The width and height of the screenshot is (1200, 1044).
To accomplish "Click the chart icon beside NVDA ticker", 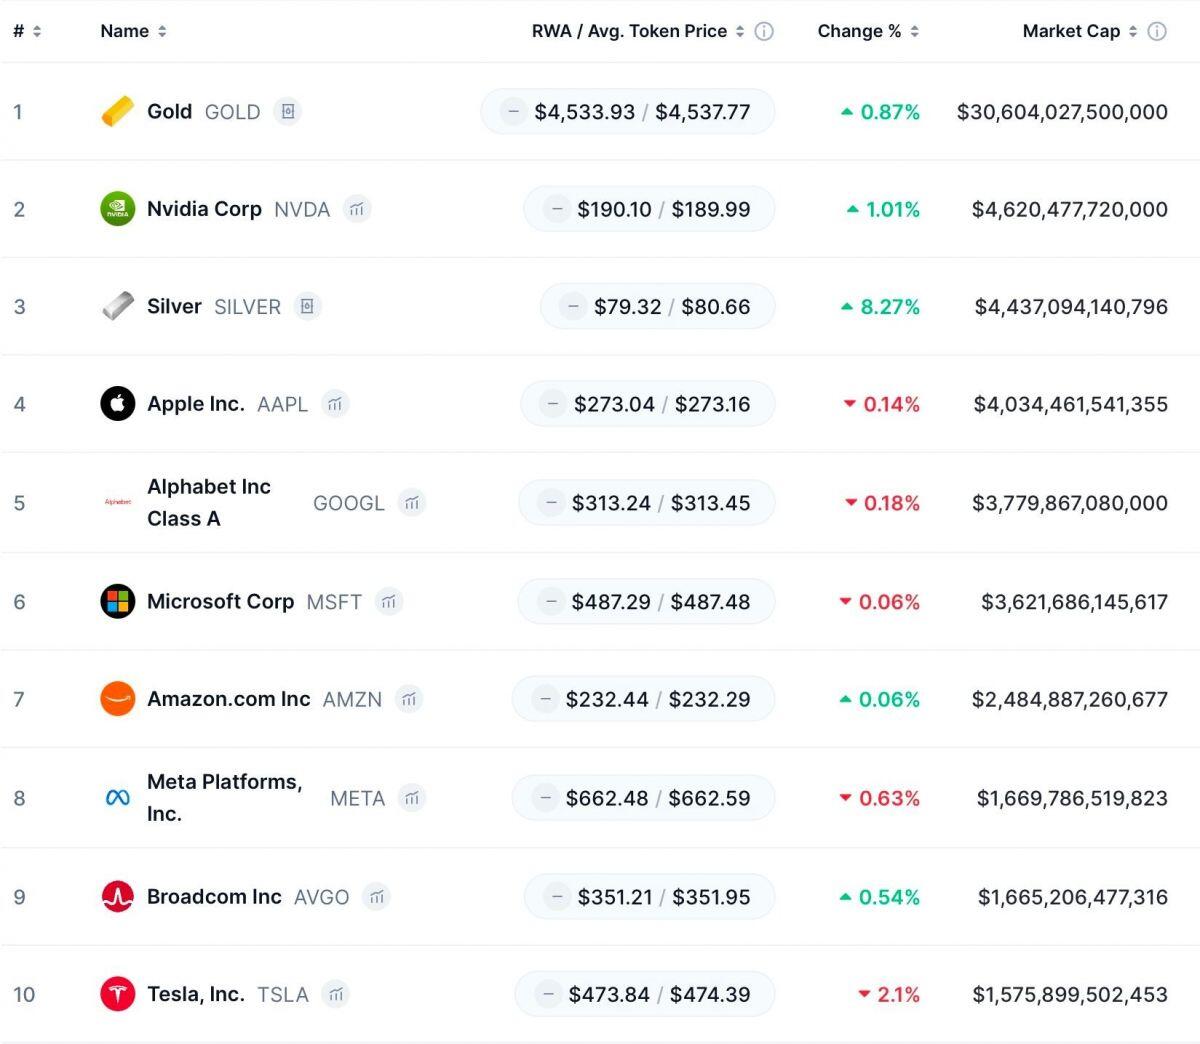I will point(357,209).
